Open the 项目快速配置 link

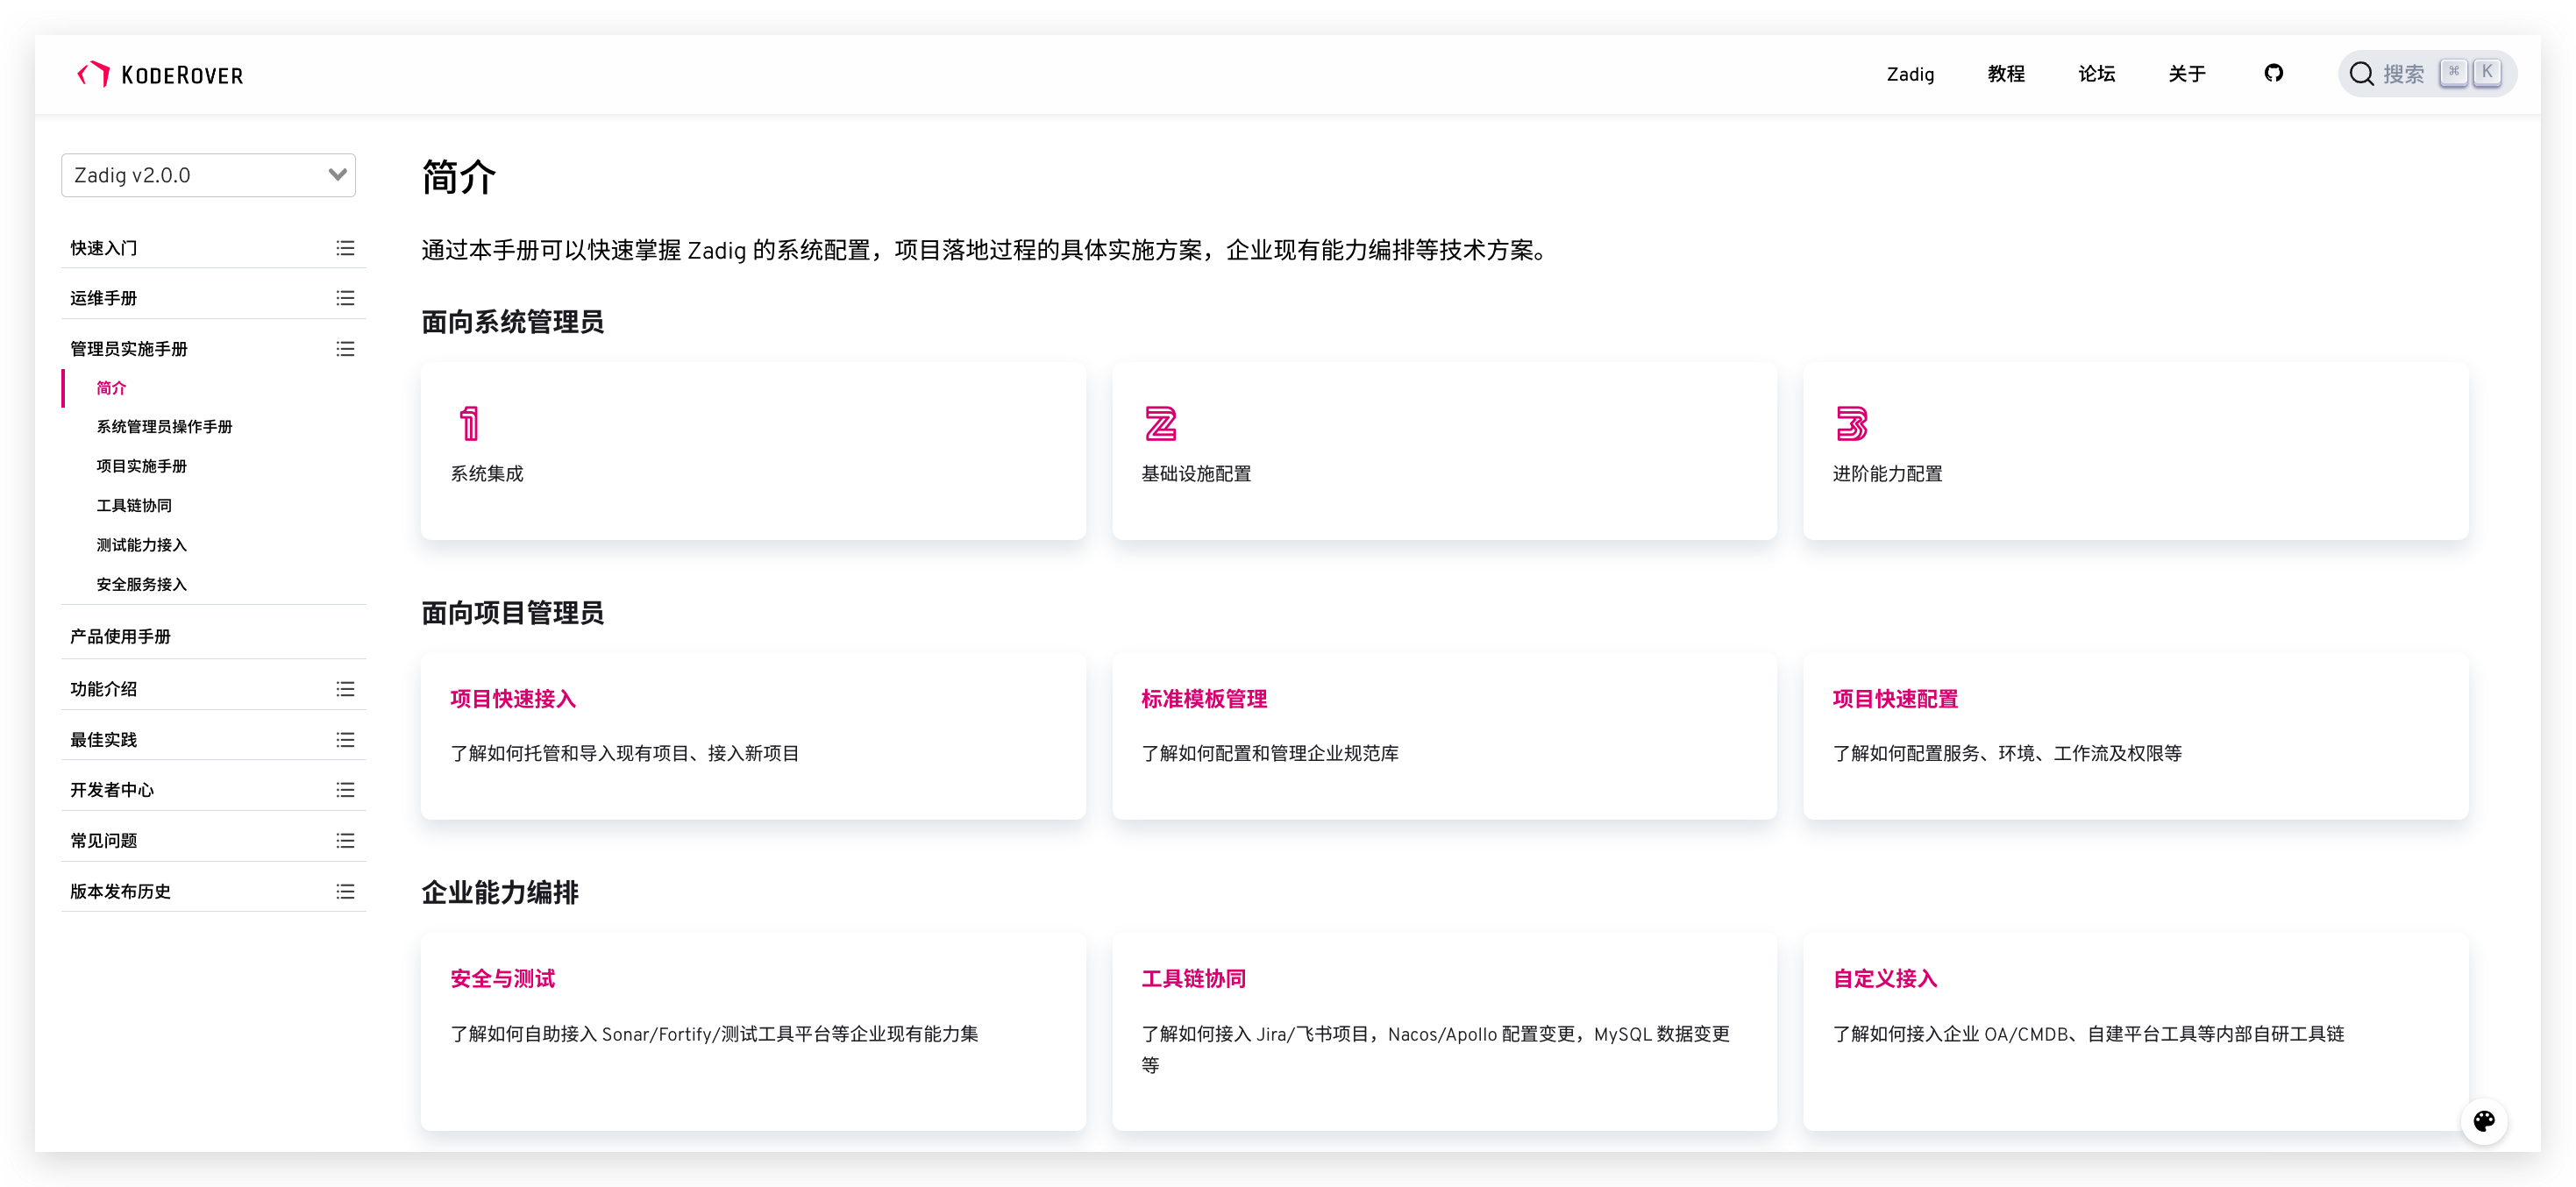point(1895,699)
